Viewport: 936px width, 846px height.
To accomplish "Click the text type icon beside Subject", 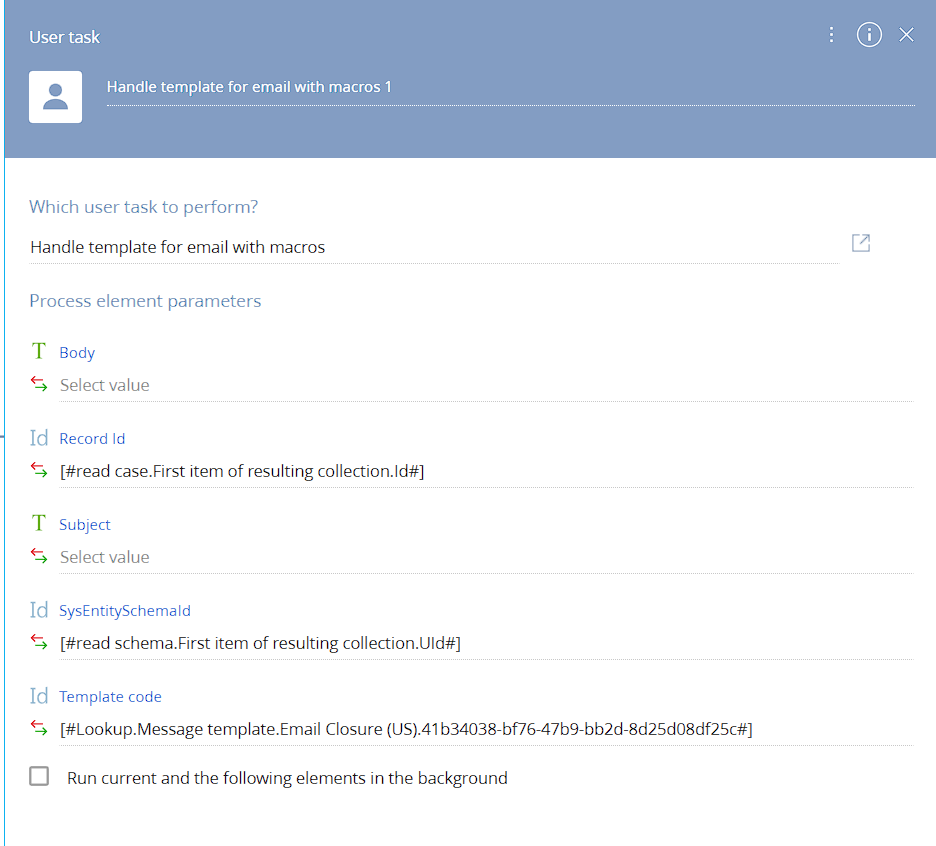I will pos(39,523).
